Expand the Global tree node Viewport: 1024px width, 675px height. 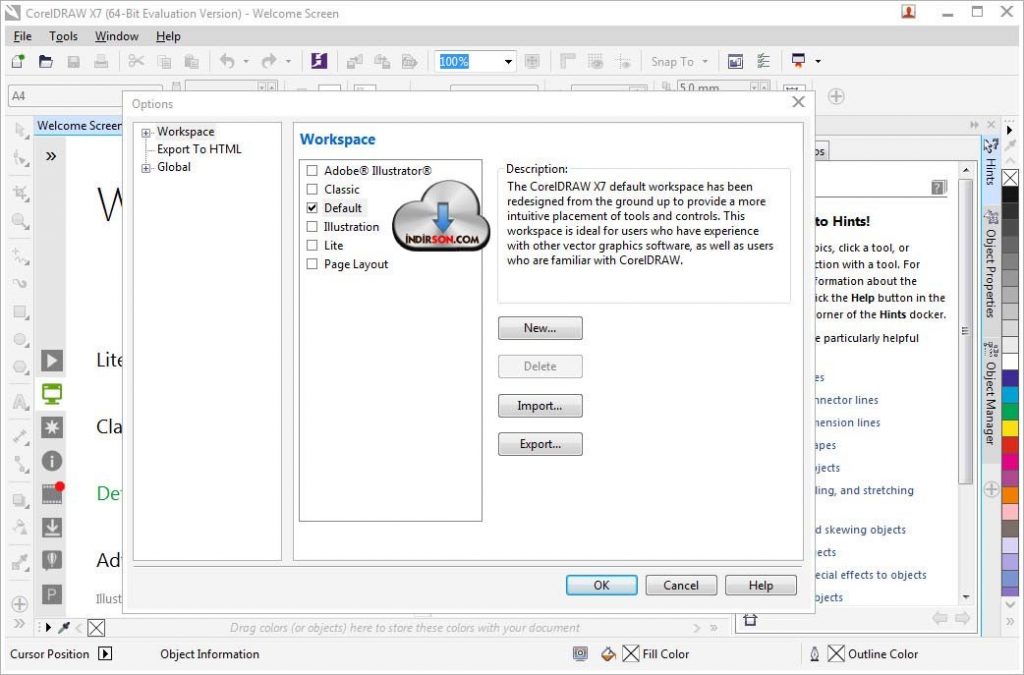point(146,168)
